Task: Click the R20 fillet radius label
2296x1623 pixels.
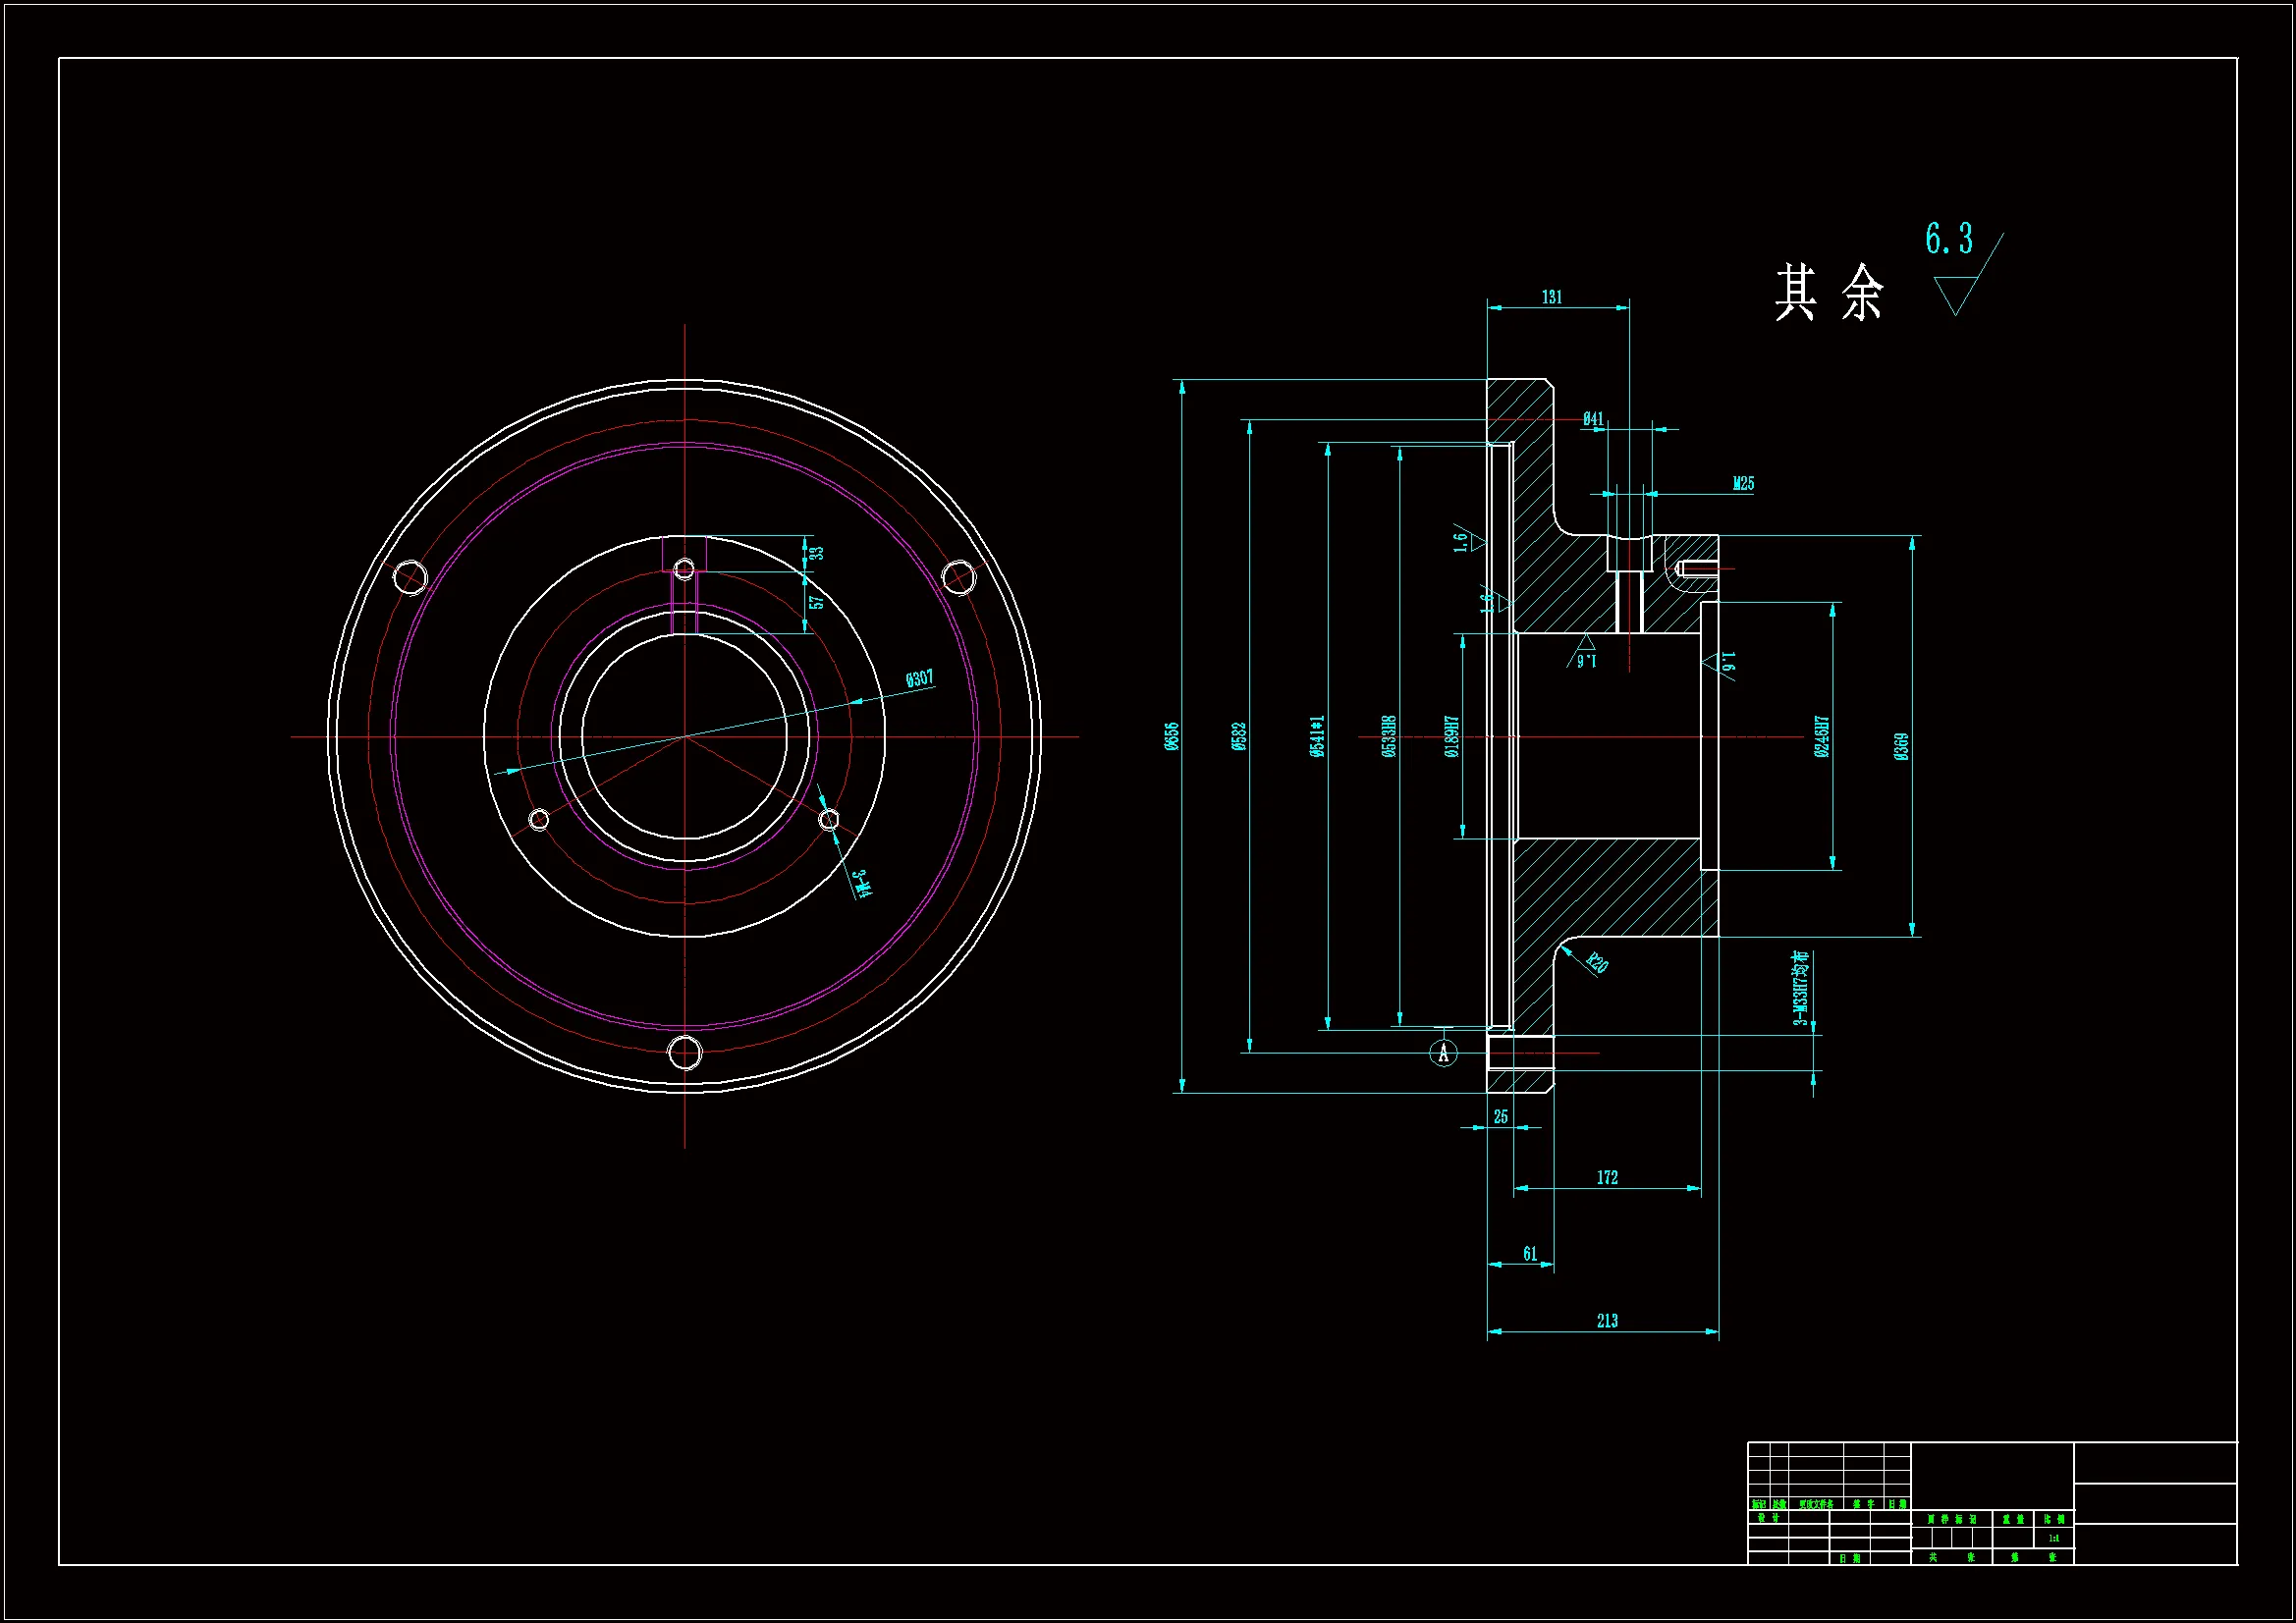Action: point(1597,963)
